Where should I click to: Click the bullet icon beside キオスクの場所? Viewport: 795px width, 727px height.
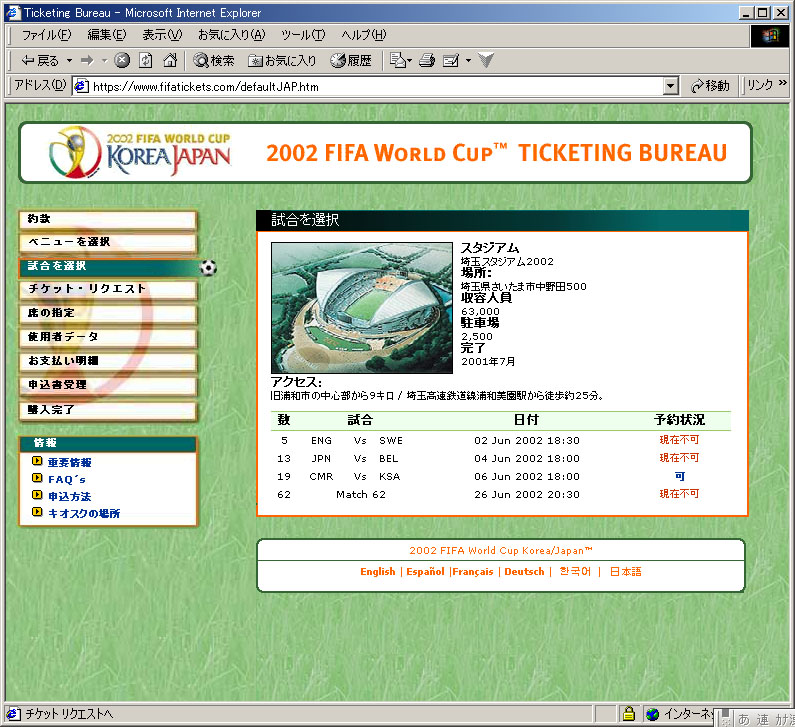tap(37, 512)
